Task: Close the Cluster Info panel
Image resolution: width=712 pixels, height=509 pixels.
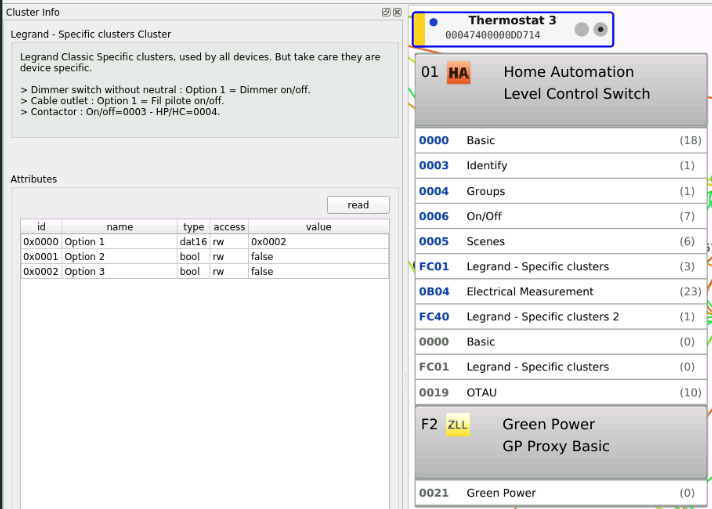Action: click(x=397, y=12)
